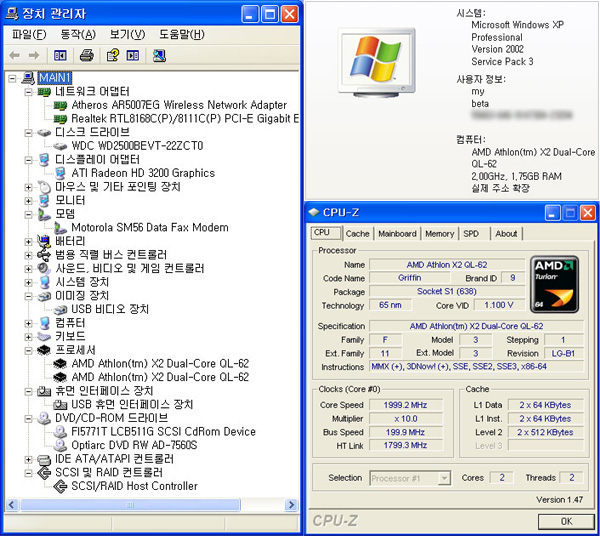The image size is (600, 538).
Task: Switch to the About tab in CPU-Z
Action: [x=506, y=234]
